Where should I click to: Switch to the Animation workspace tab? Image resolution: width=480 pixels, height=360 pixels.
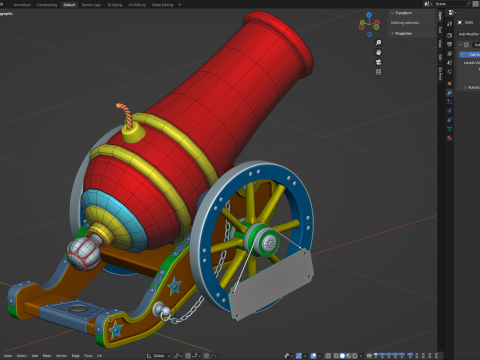click(x=22, y=5)
